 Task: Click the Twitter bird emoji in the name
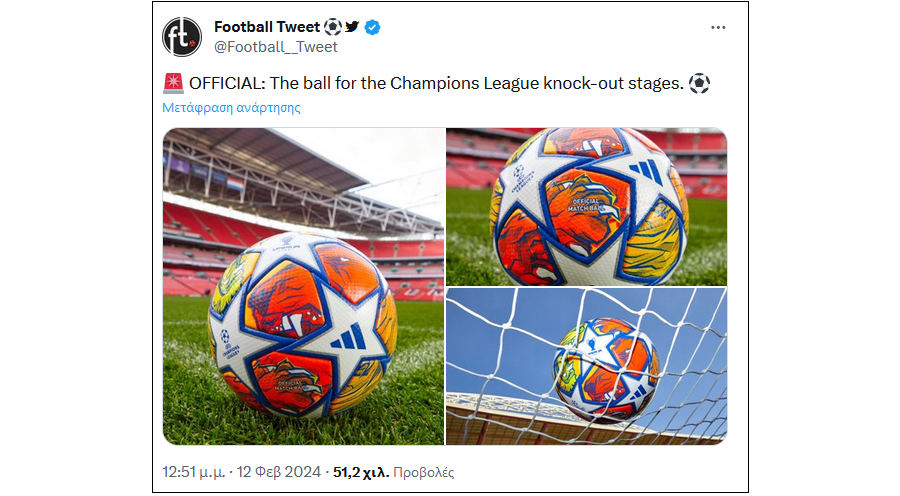coord(352,26)
